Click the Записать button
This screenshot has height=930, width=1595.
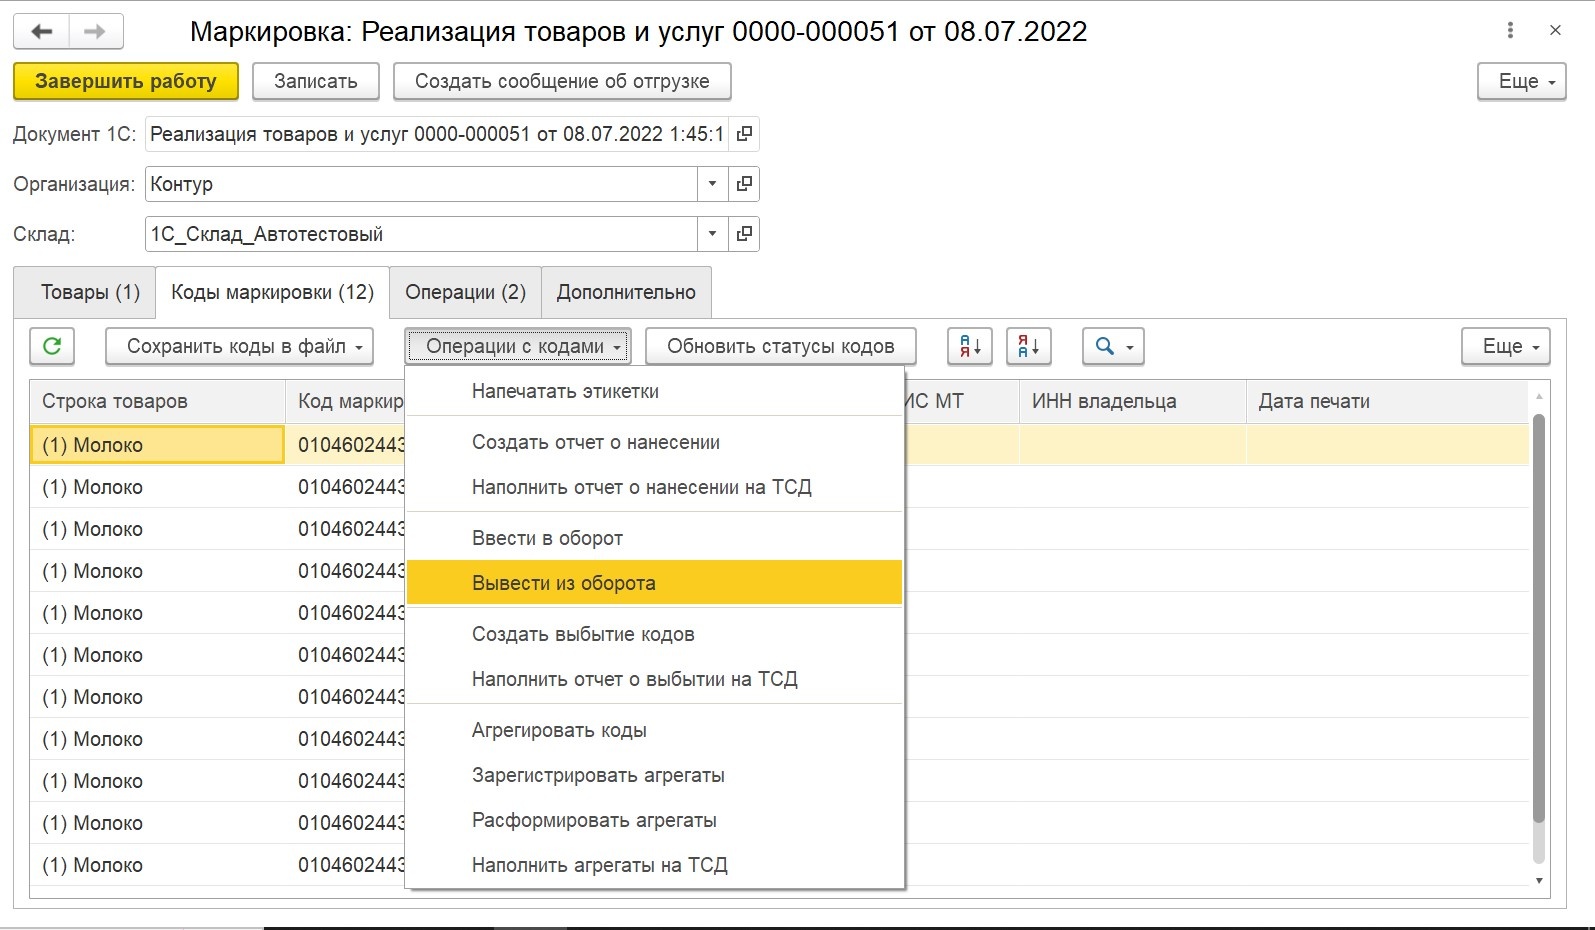click(316, 81)
